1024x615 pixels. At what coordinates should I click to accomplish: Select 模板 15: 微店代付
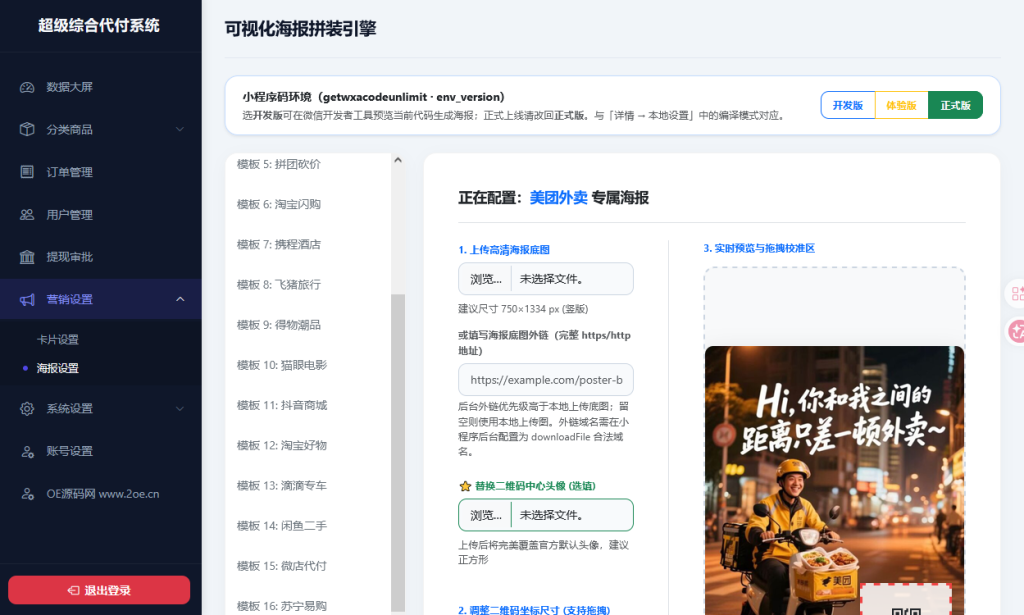(x=281, y=565)
